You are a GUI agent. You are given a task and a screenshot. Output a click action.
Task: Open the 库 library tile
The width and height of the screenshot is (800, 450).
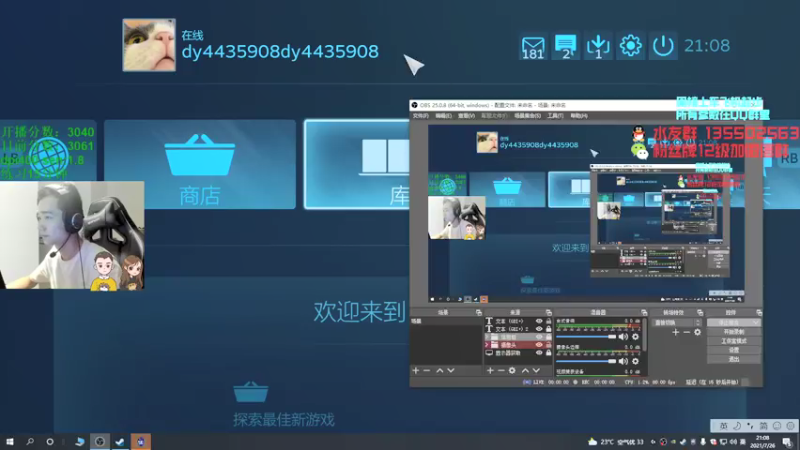357,164
